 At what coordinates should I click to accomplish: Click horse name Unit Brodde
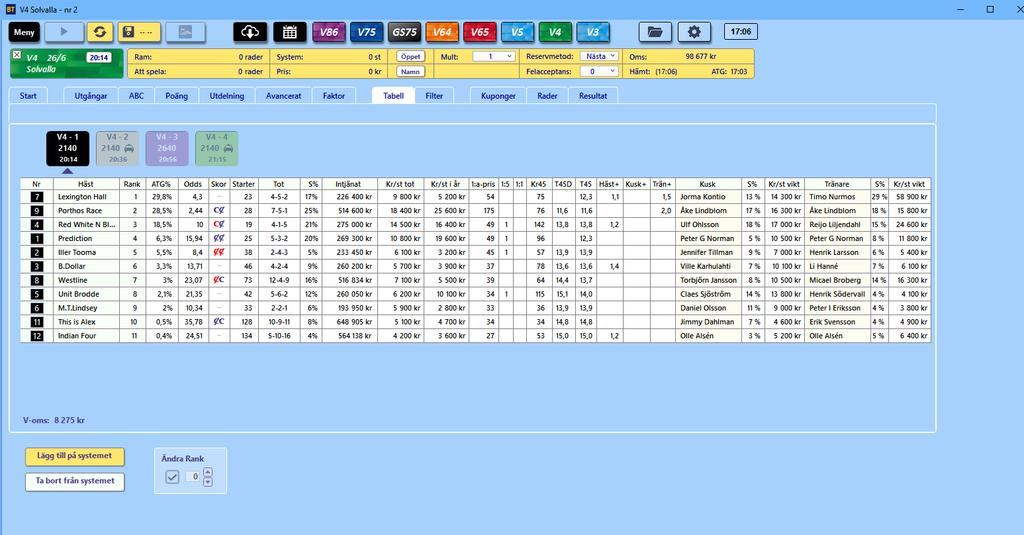[x=78, y=294]
